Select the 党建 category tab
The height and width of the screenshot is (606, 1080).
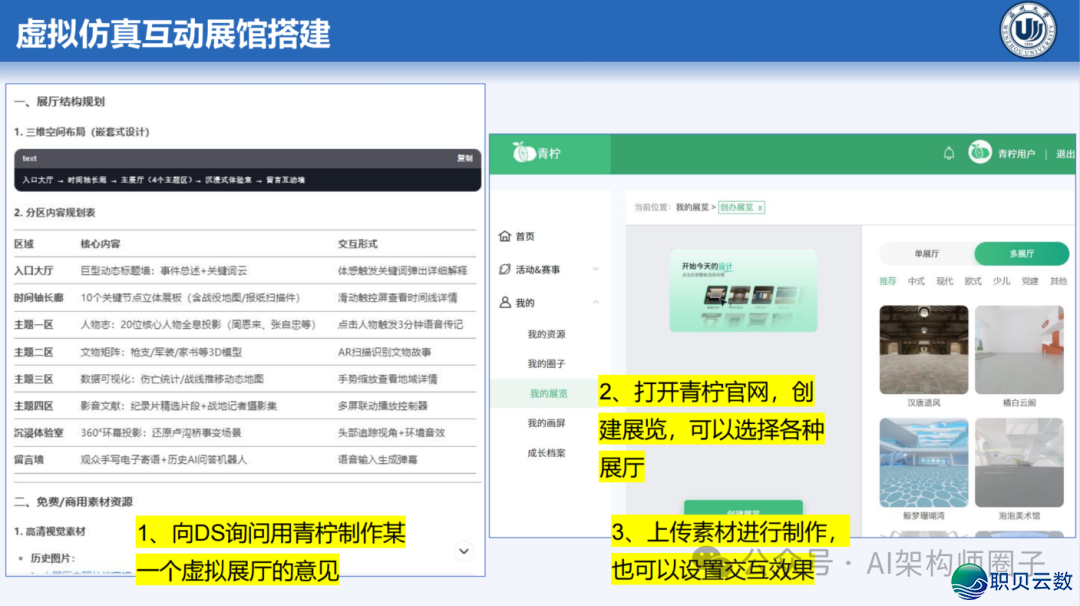coord(1030,282)
